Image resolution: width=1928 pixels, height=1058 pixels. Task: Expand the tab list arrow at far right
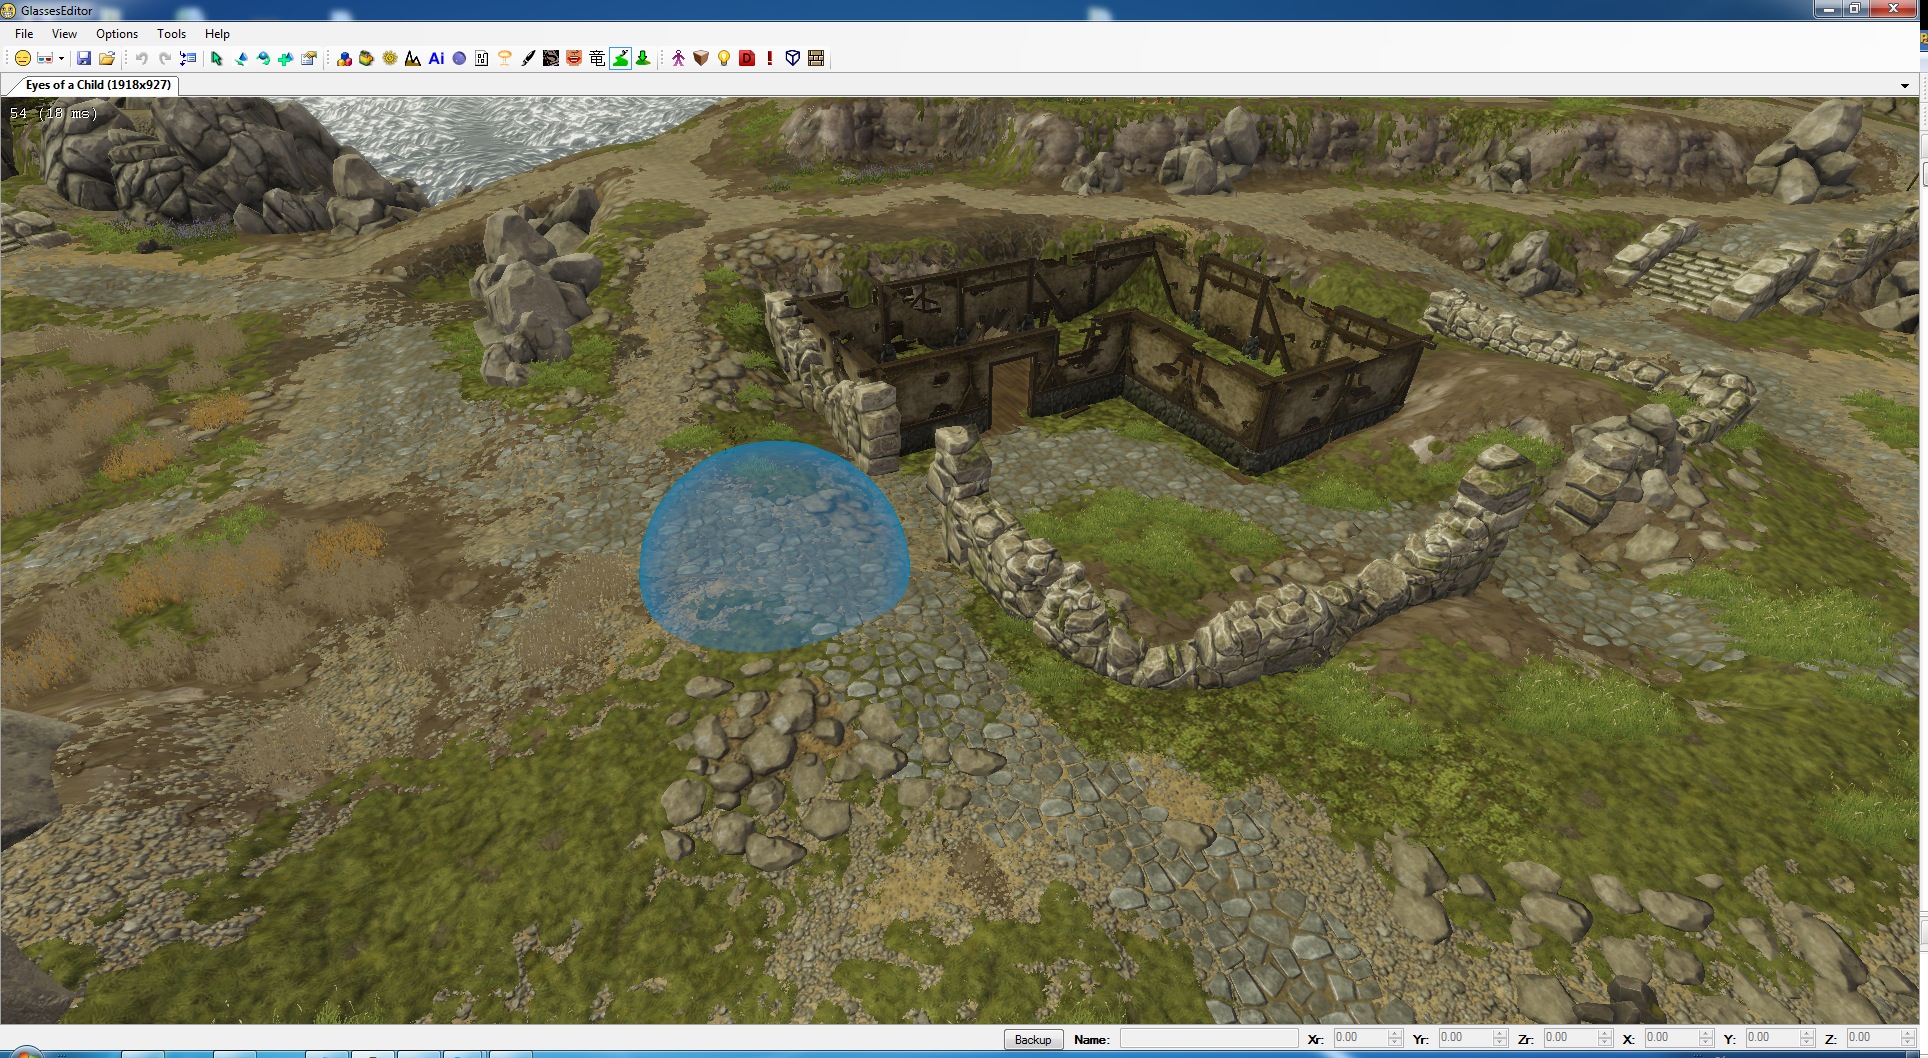coord(1904,86)
